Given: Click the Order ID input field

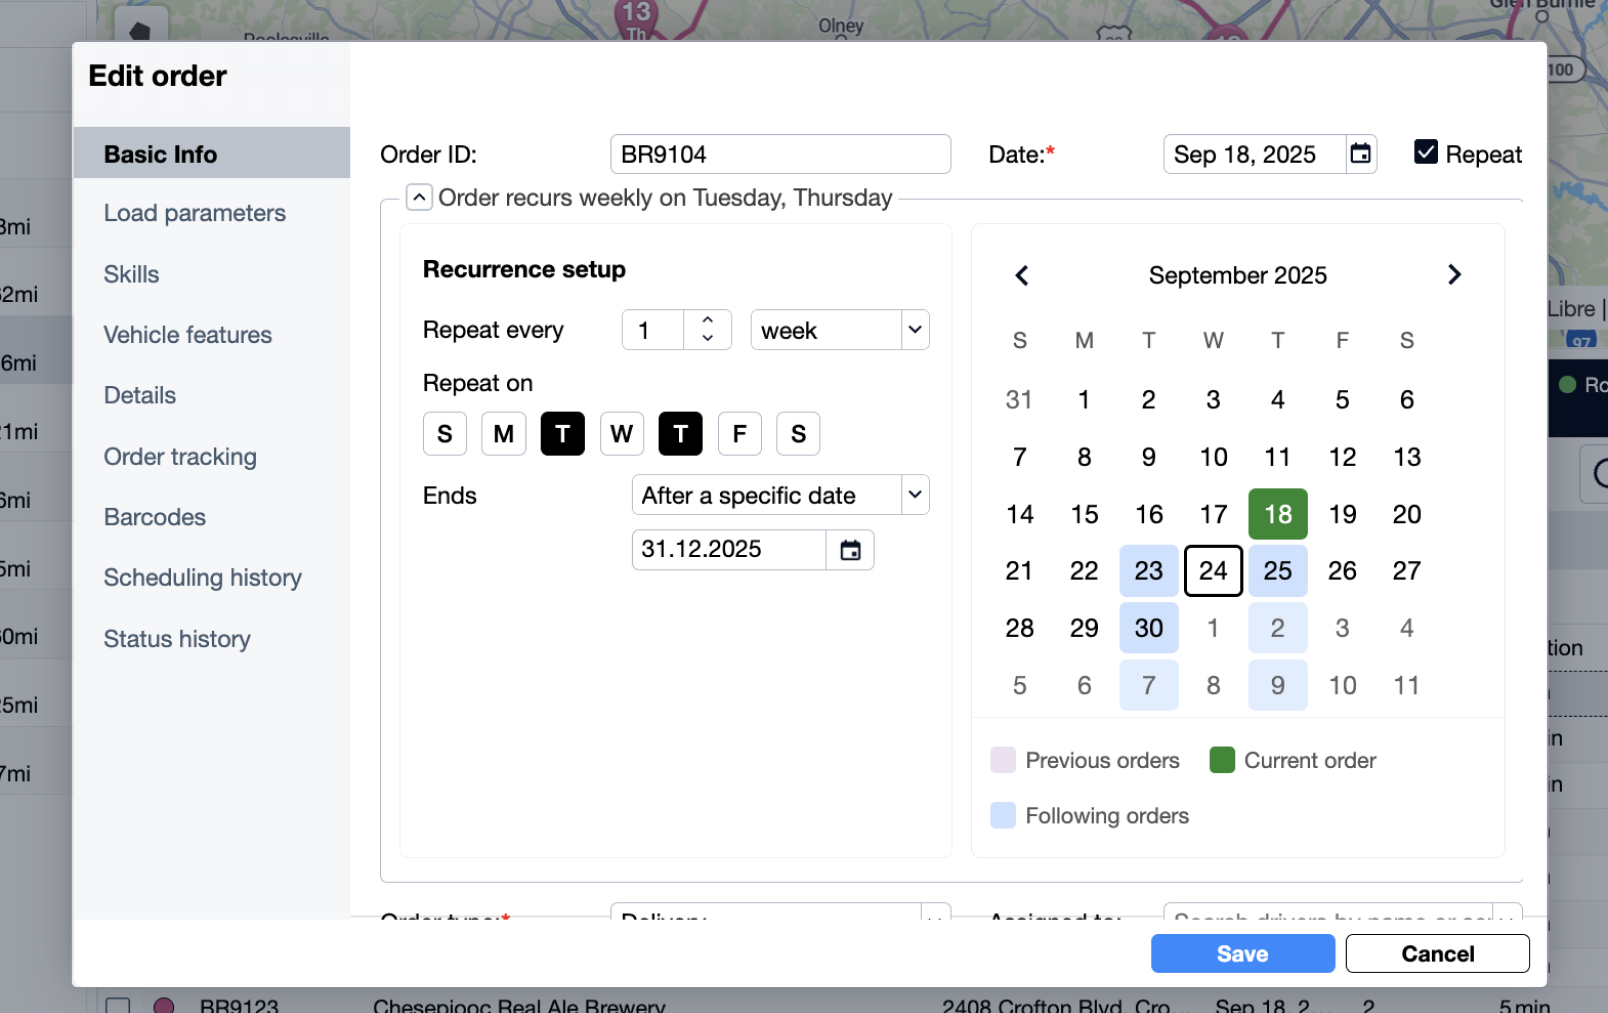Looking at the screenshot, I should pos(780,154).
